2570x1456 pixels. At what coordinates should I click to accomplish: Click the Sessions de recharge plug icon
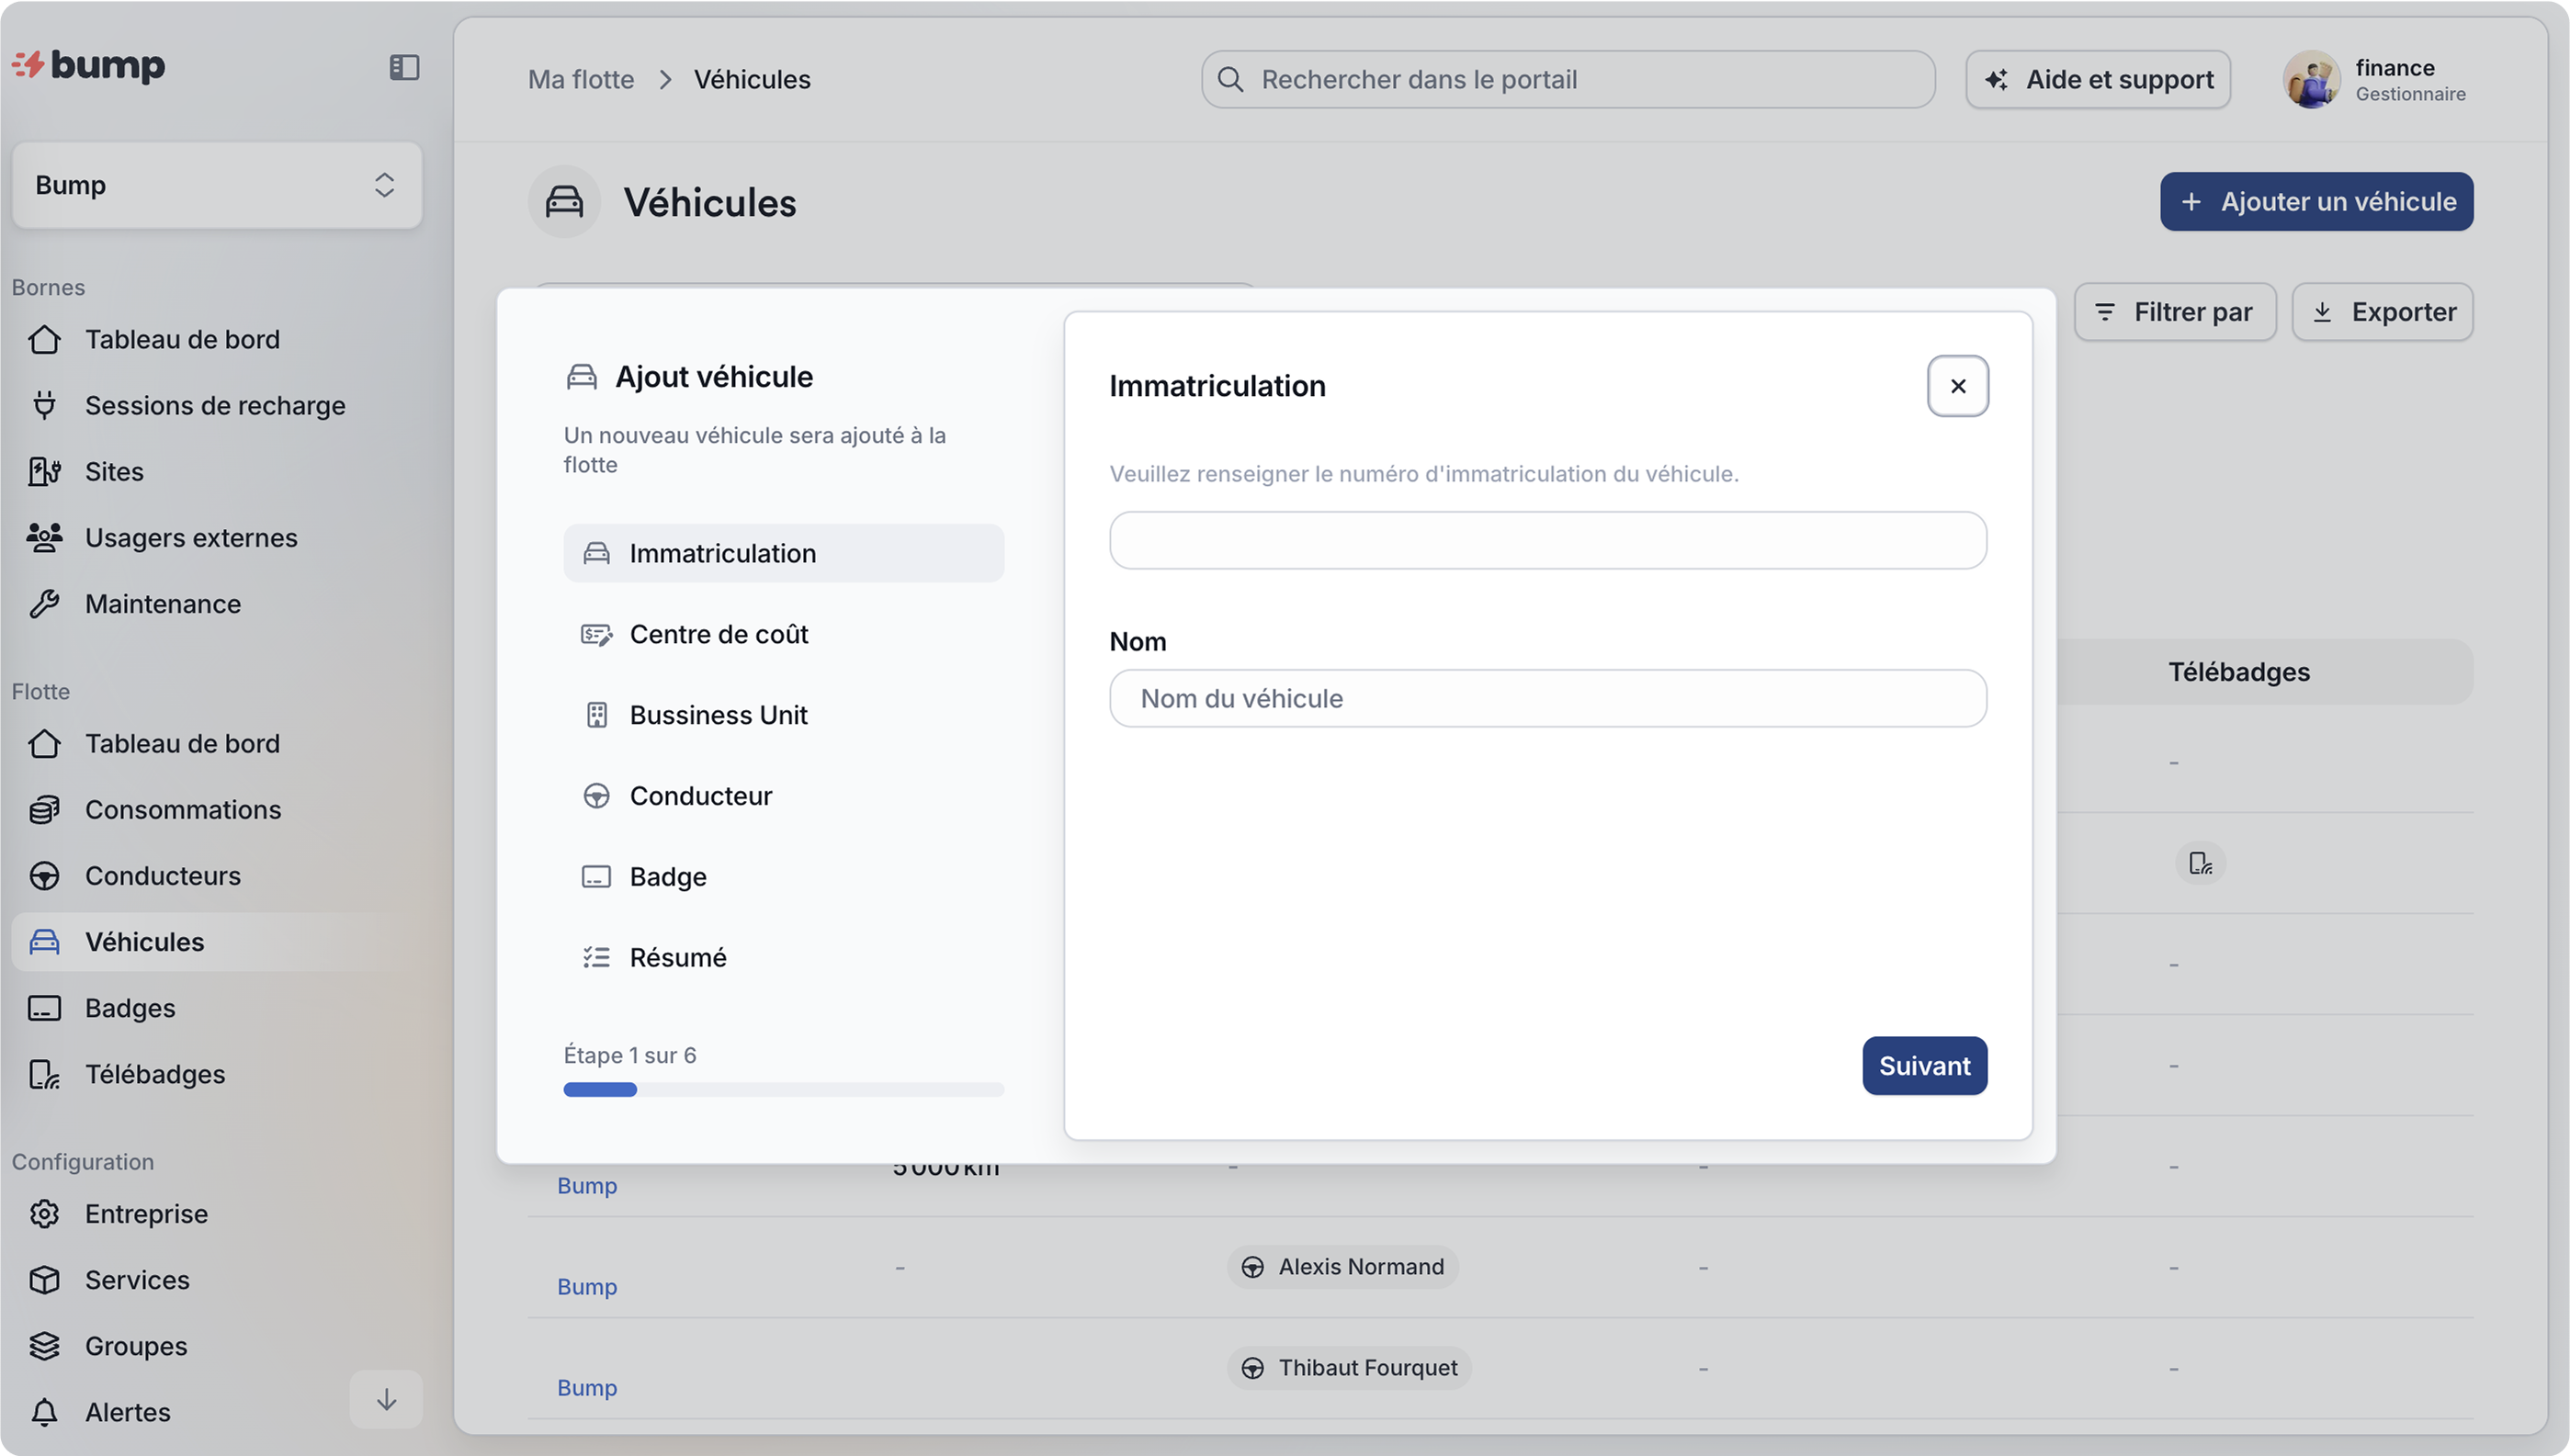tap(44, 405)
